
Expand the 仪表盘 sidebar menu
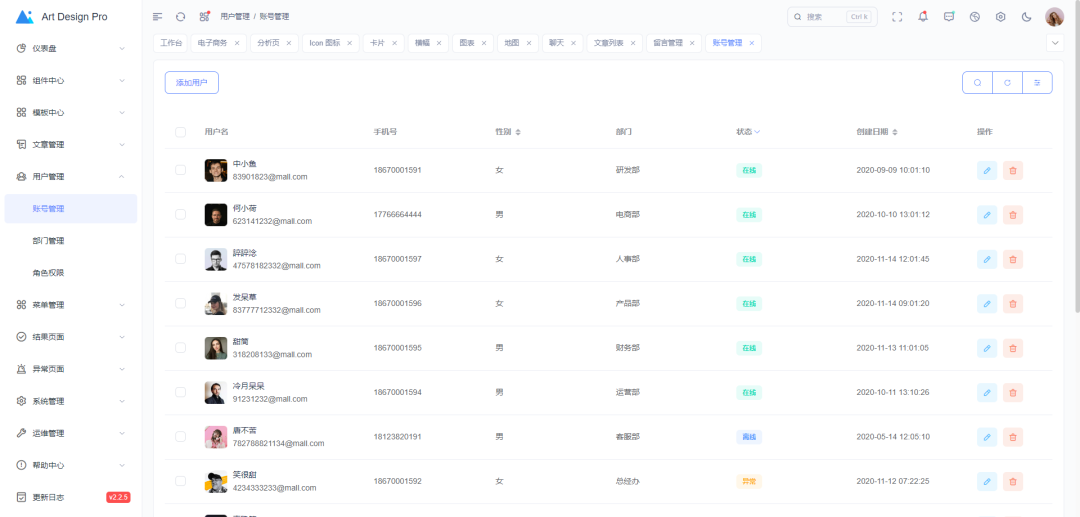[x=70, y=48]
